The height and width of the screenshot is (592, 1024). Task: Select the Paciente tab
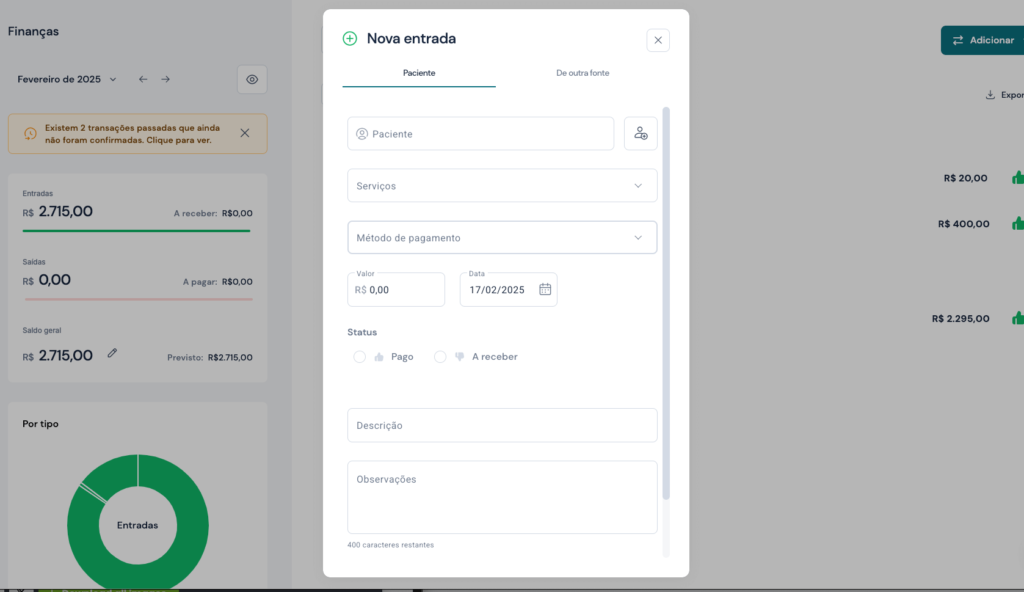419,73
